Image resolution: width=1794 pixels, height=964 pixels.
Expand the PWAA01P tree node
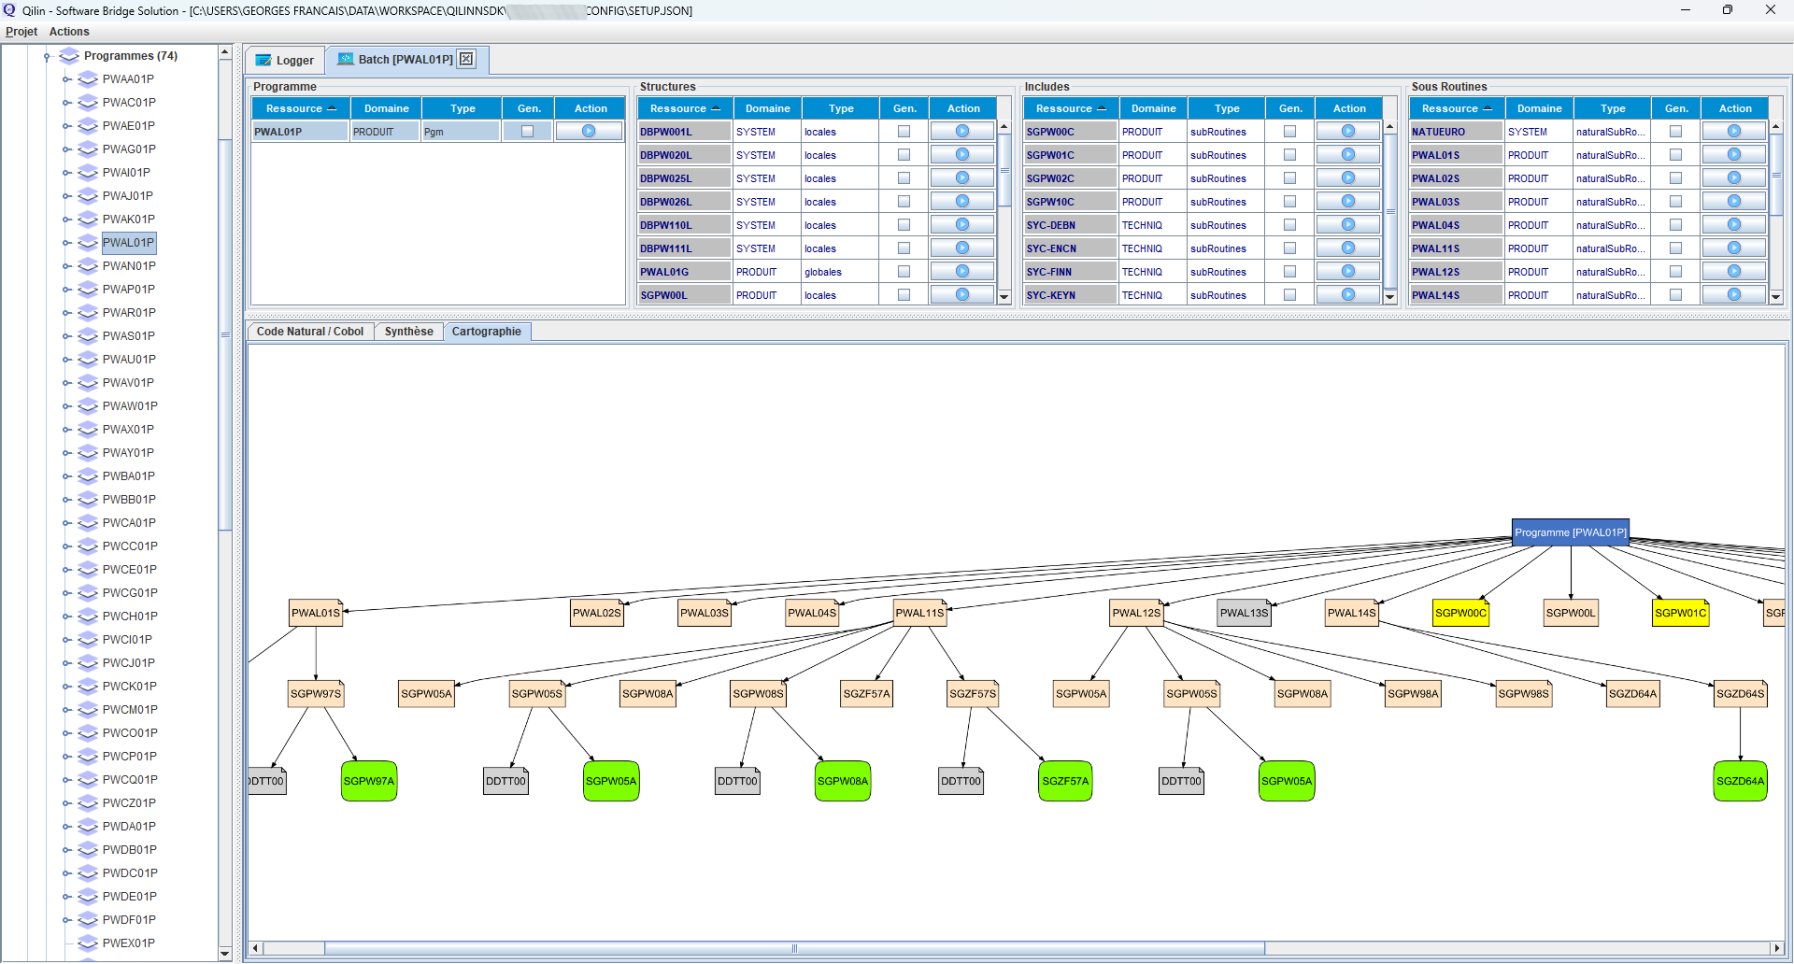pyautogui.click(x=67, y=79)
